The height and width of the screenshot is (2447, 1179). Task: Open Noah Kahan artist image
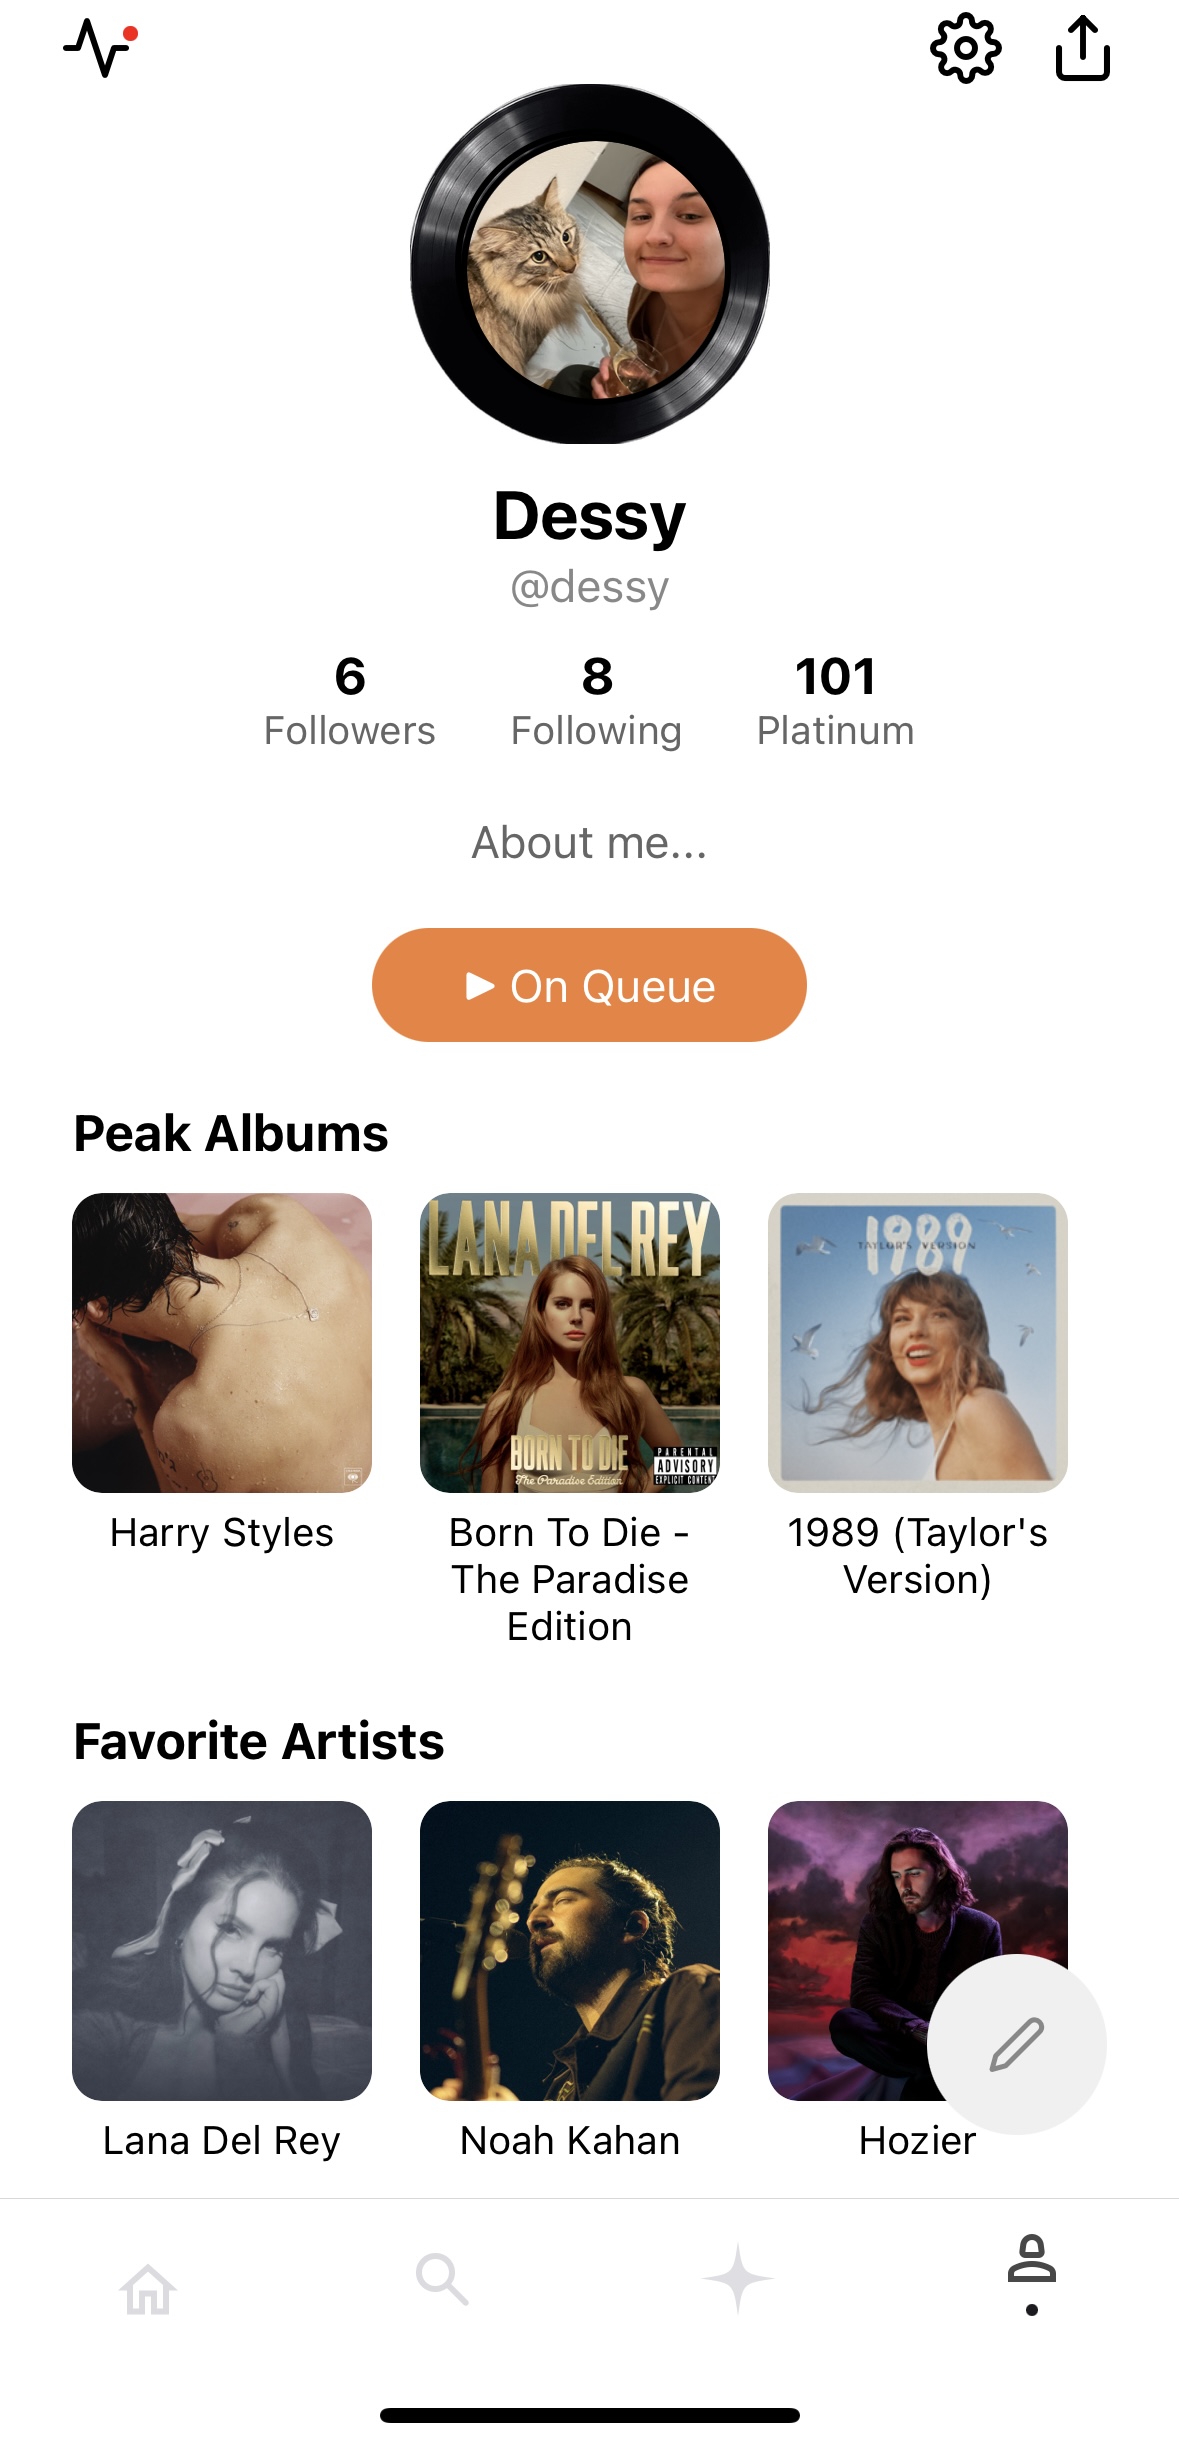pyautogui.click(x=570, y=1951)
